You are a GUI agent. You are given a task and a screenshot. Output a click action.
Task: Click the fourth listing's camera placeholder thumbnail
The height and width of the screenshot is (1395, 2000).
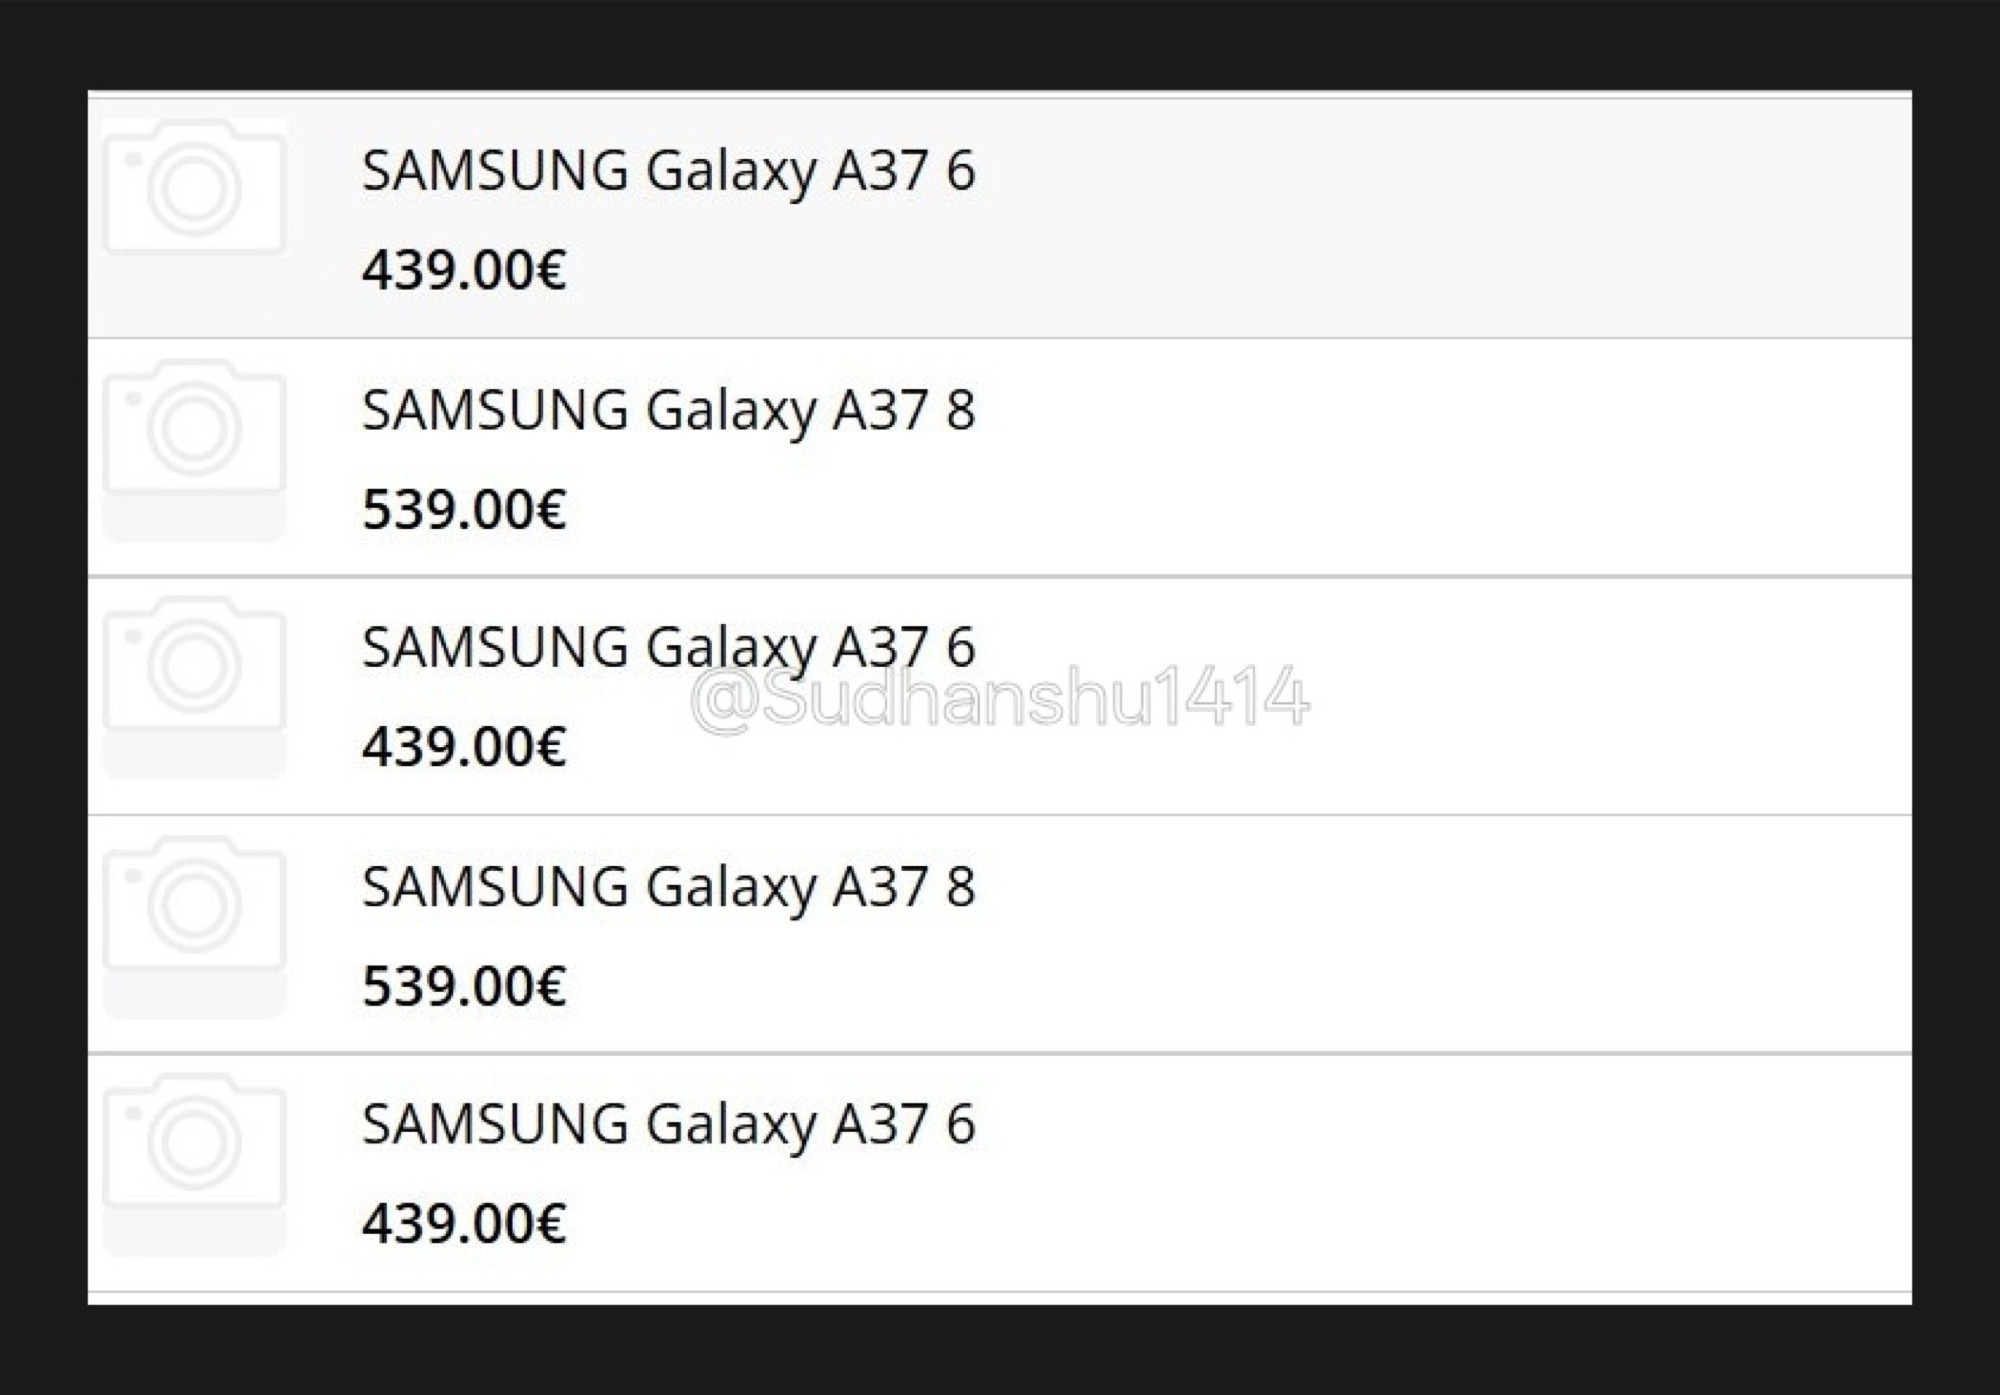pyautogui.click(x=194, y=904)
